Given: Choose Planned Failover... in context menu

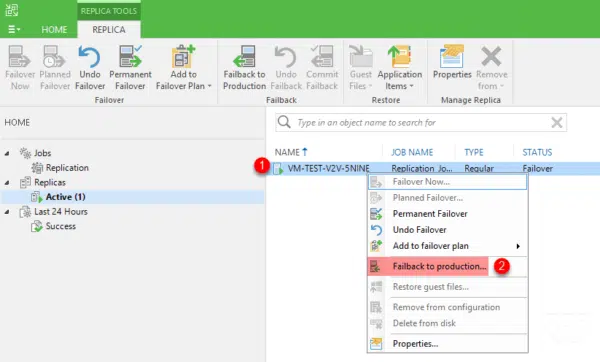Looking at the screenshot, I should click(447, 198).
